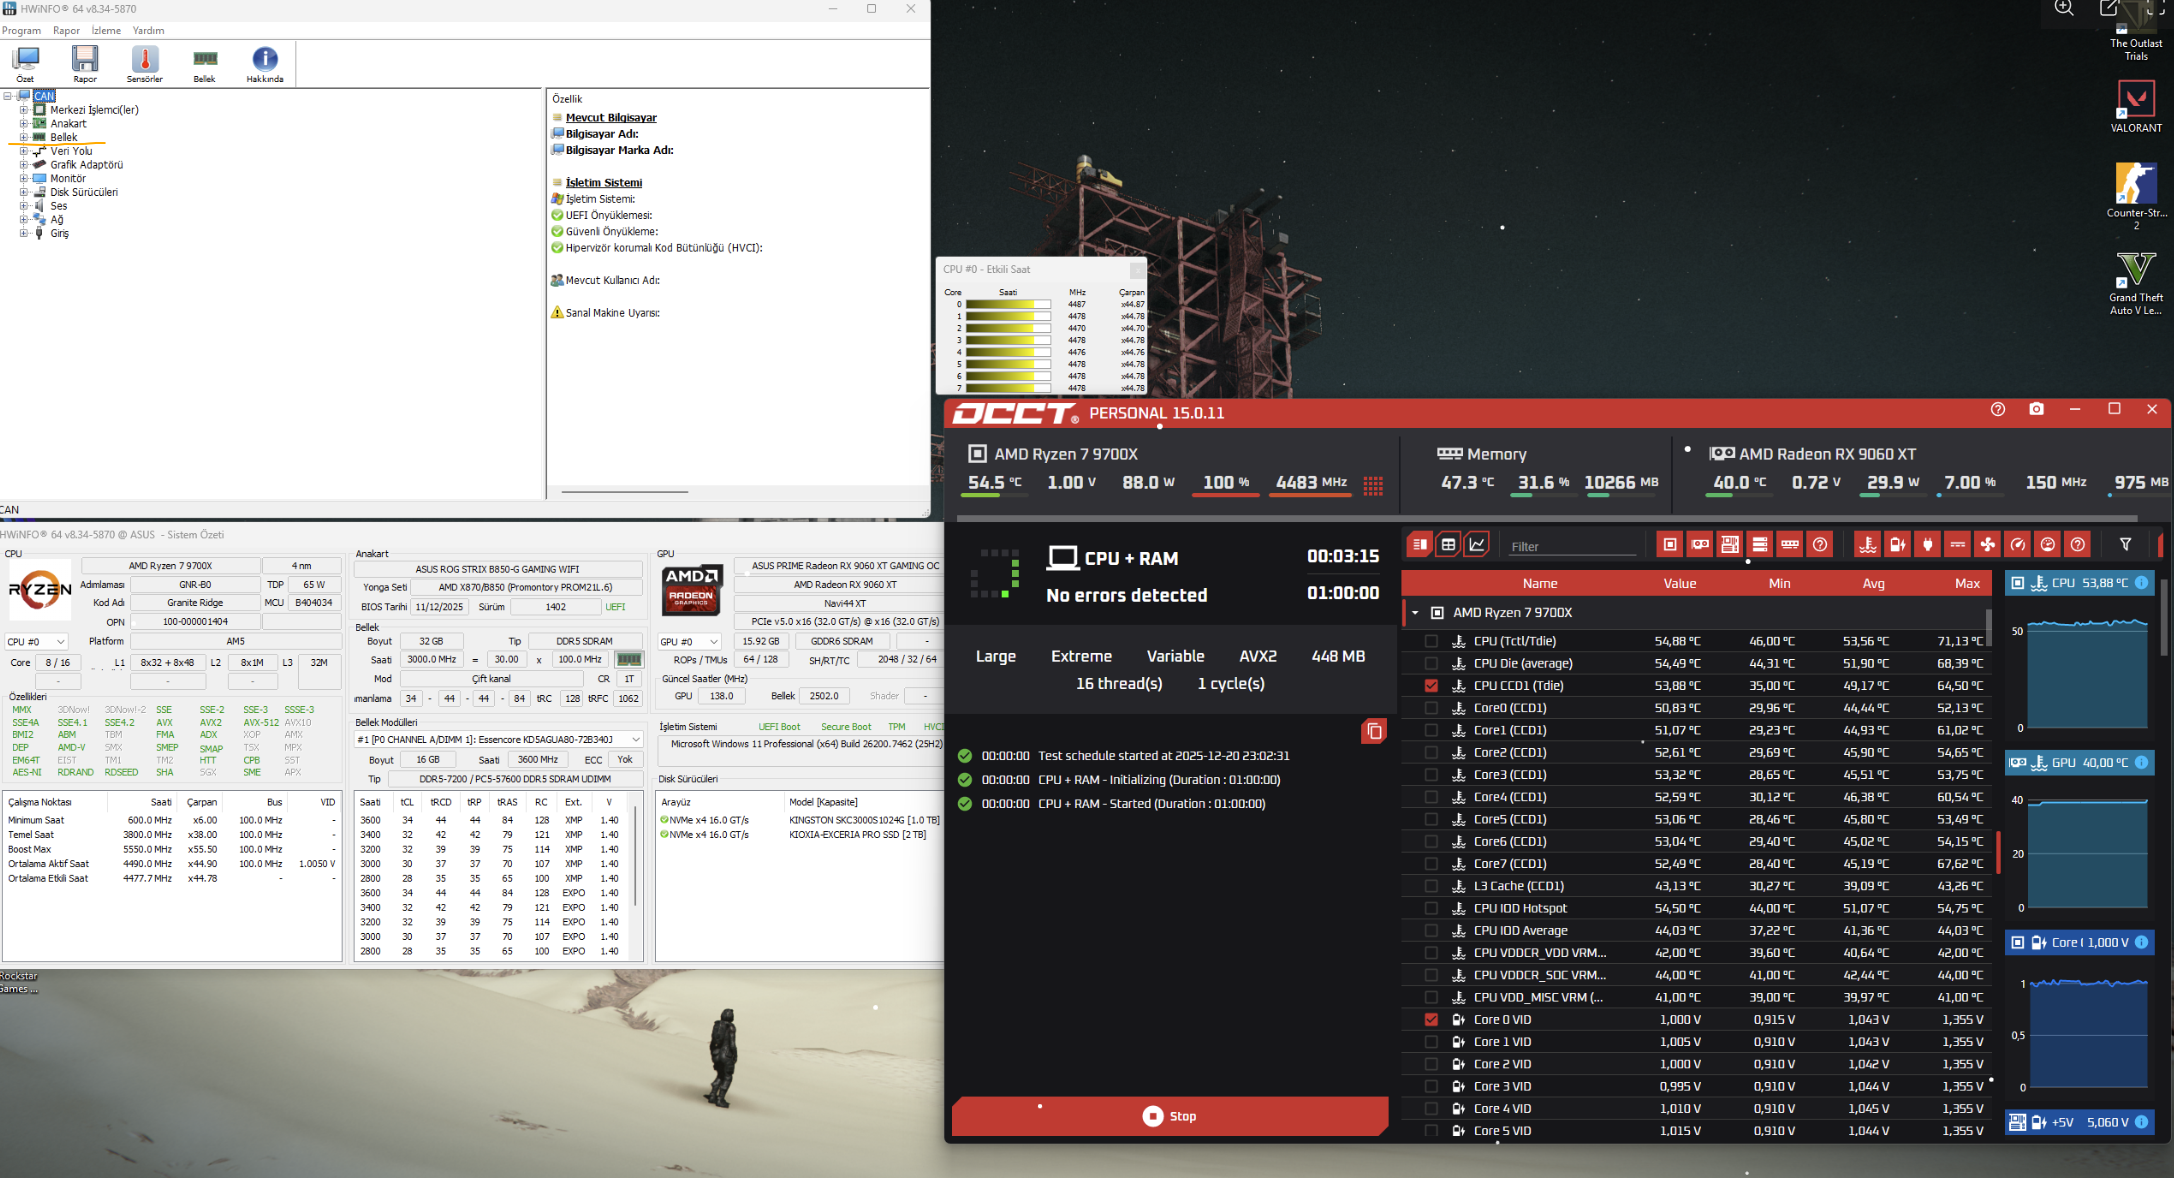Toggle motherboard sensor filter icon in OCCT

(x=1730, y=544)
